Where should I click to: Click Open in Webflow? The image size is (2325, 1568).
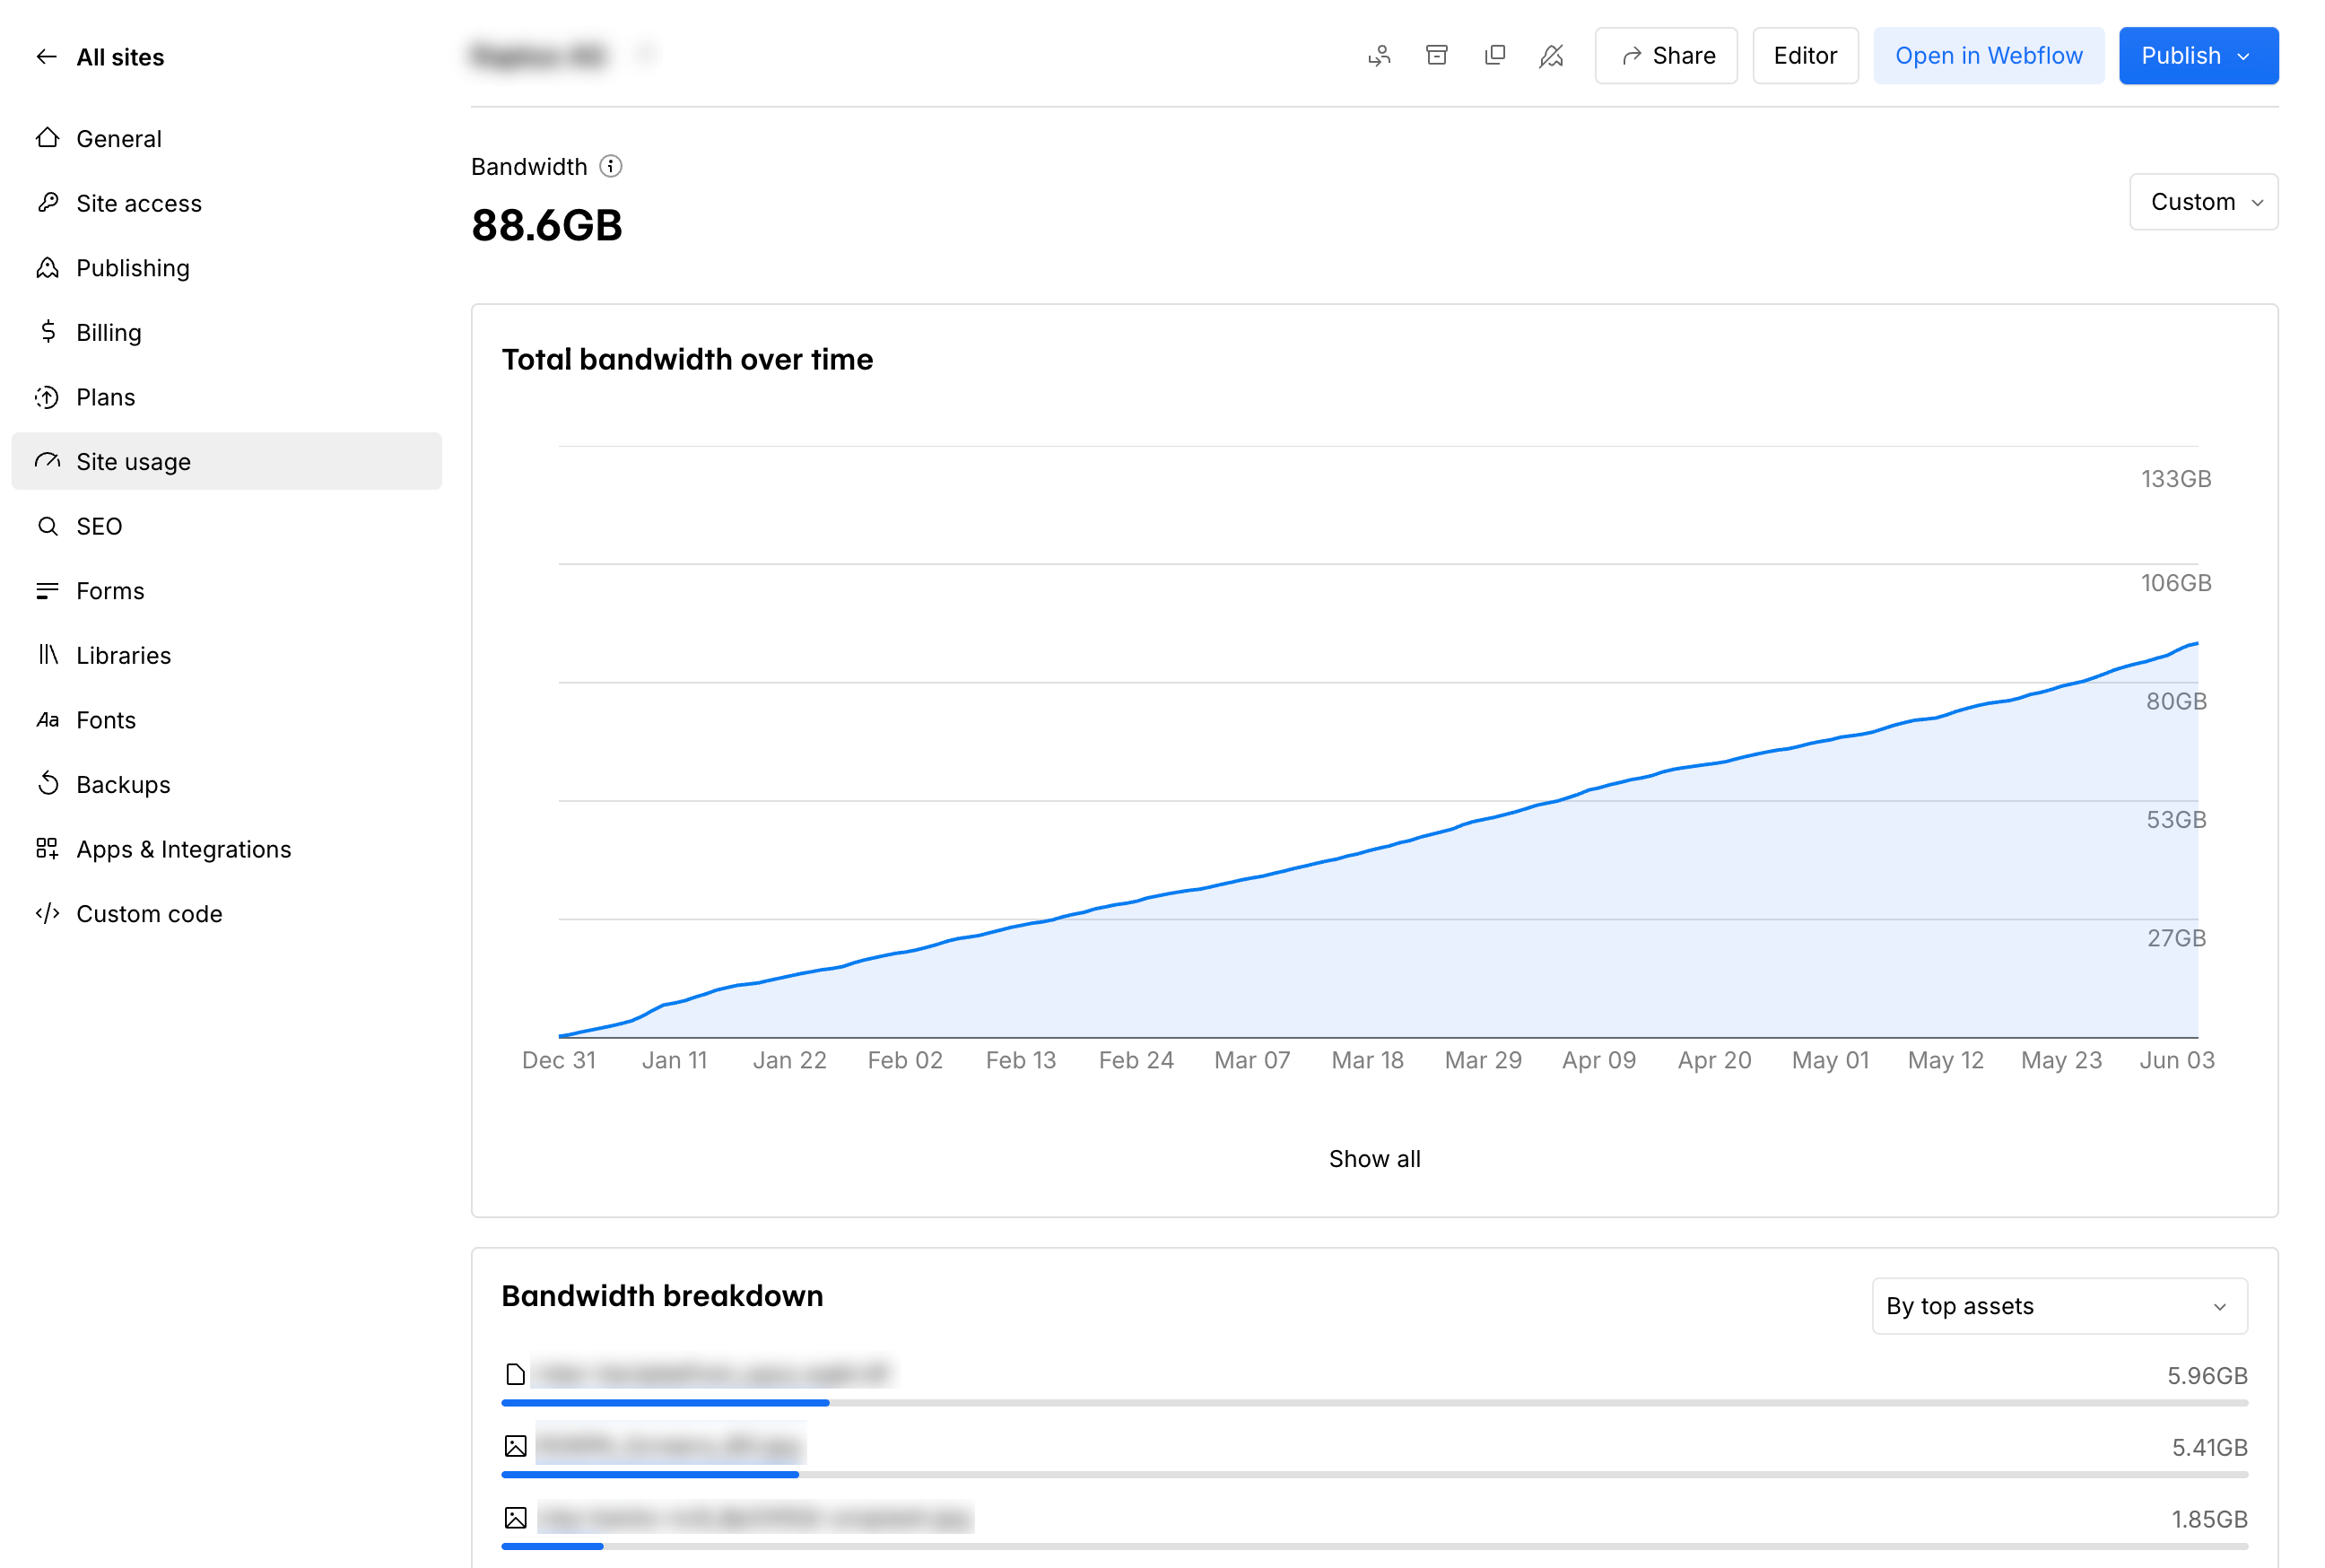click(1988, 56)
